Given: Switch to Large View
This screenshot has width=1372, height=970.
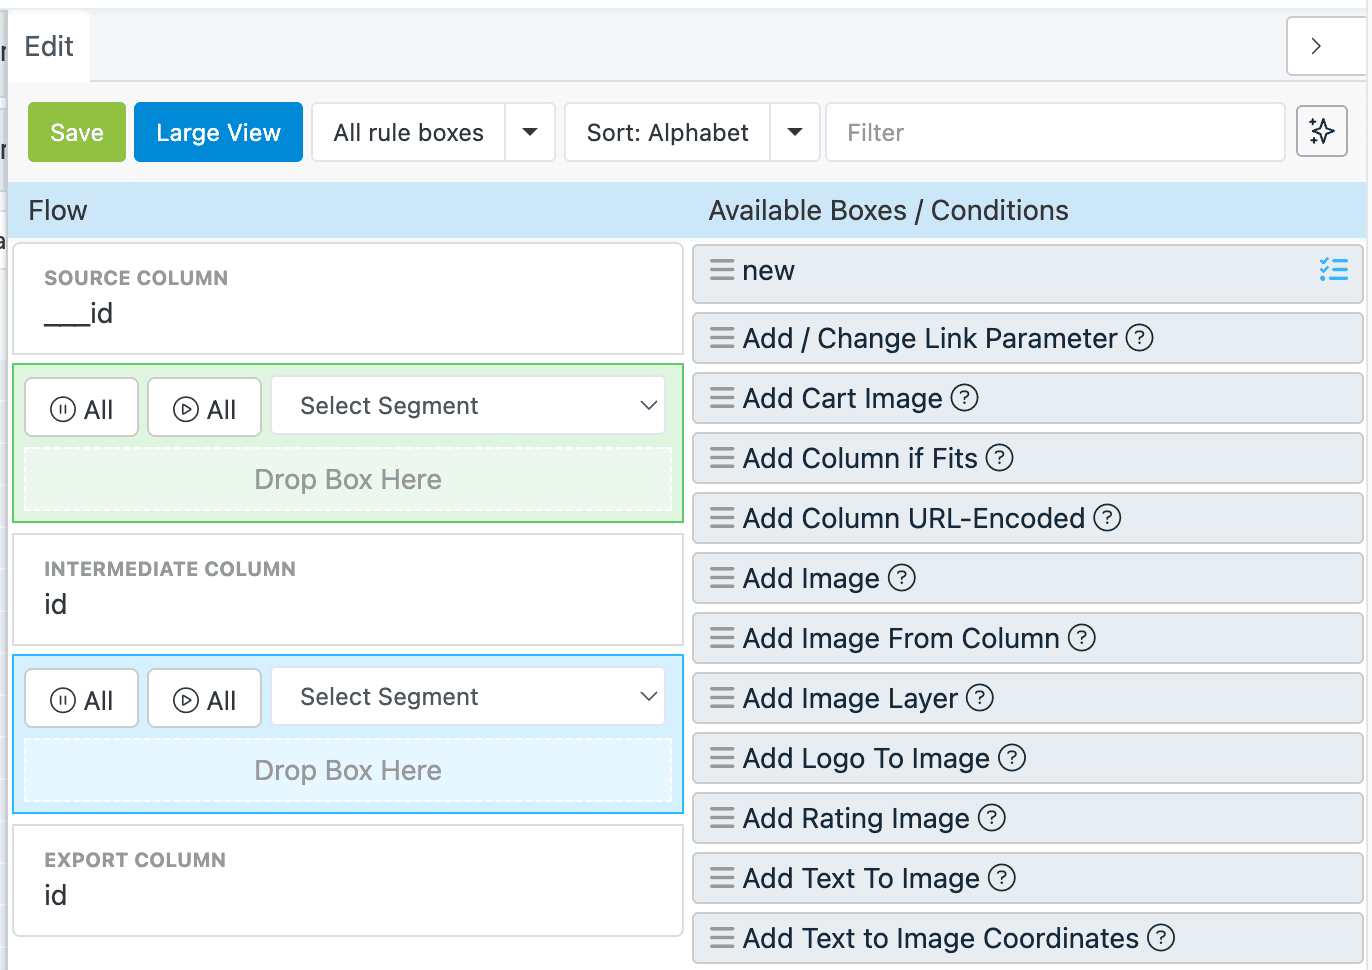Looking at the screenshot, I should pos(218,132).
